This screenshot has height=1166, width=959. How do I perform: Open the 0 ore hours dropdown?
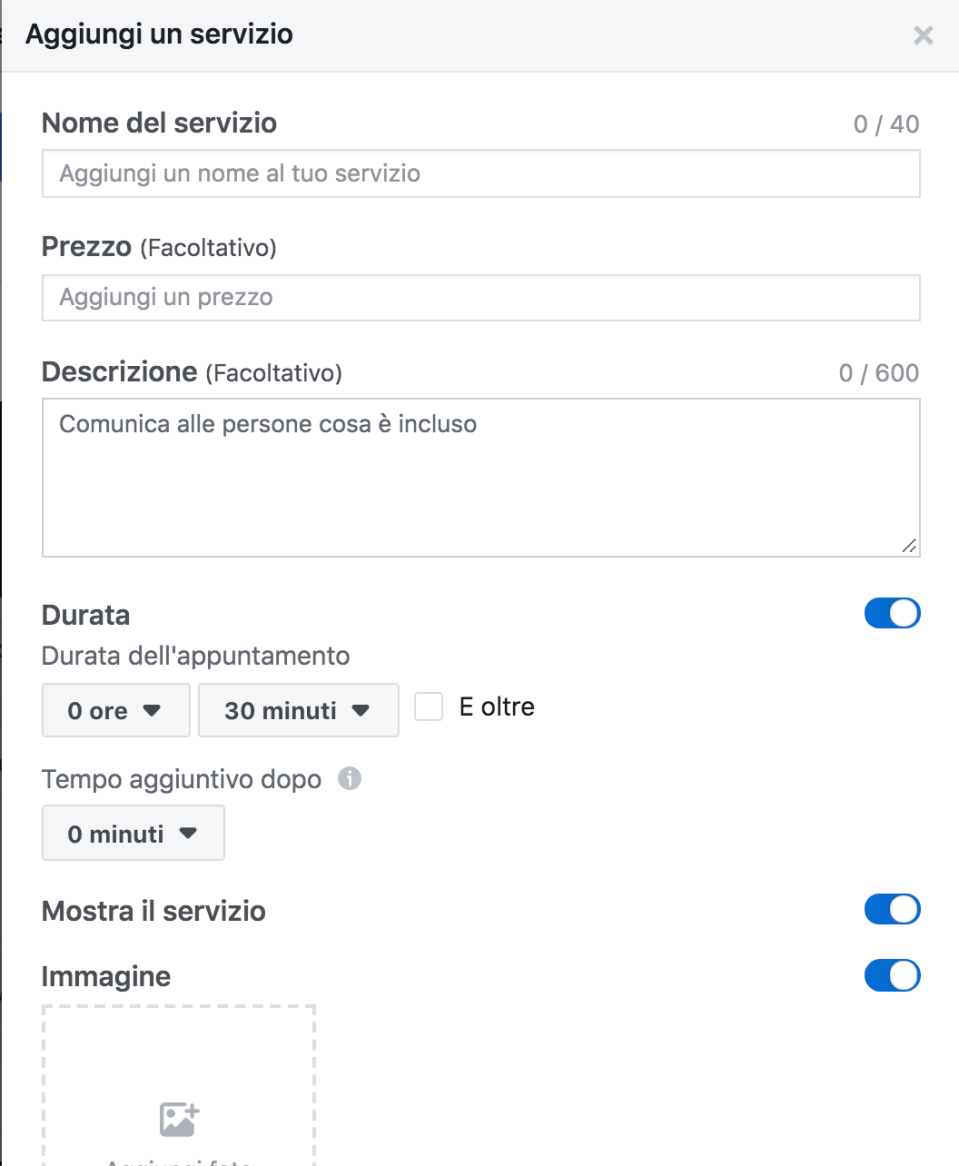pos(115,710)
